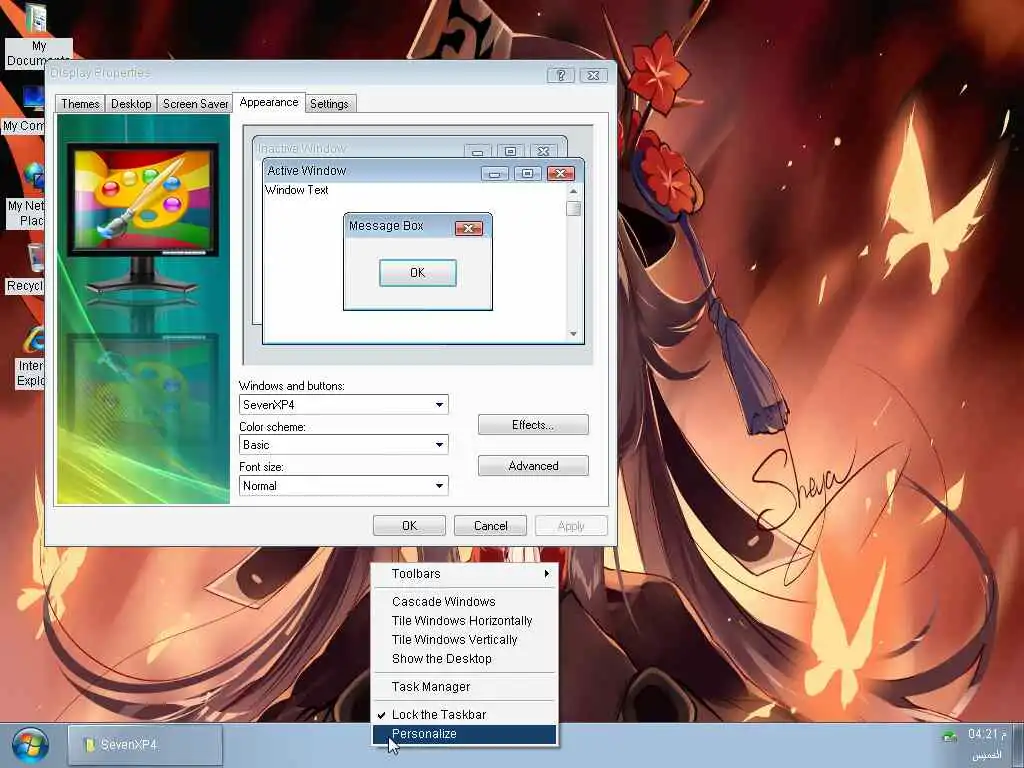Screen dimensions: 1024x768
Task: Click the Window Text label in preview
Action: (296, 190)
